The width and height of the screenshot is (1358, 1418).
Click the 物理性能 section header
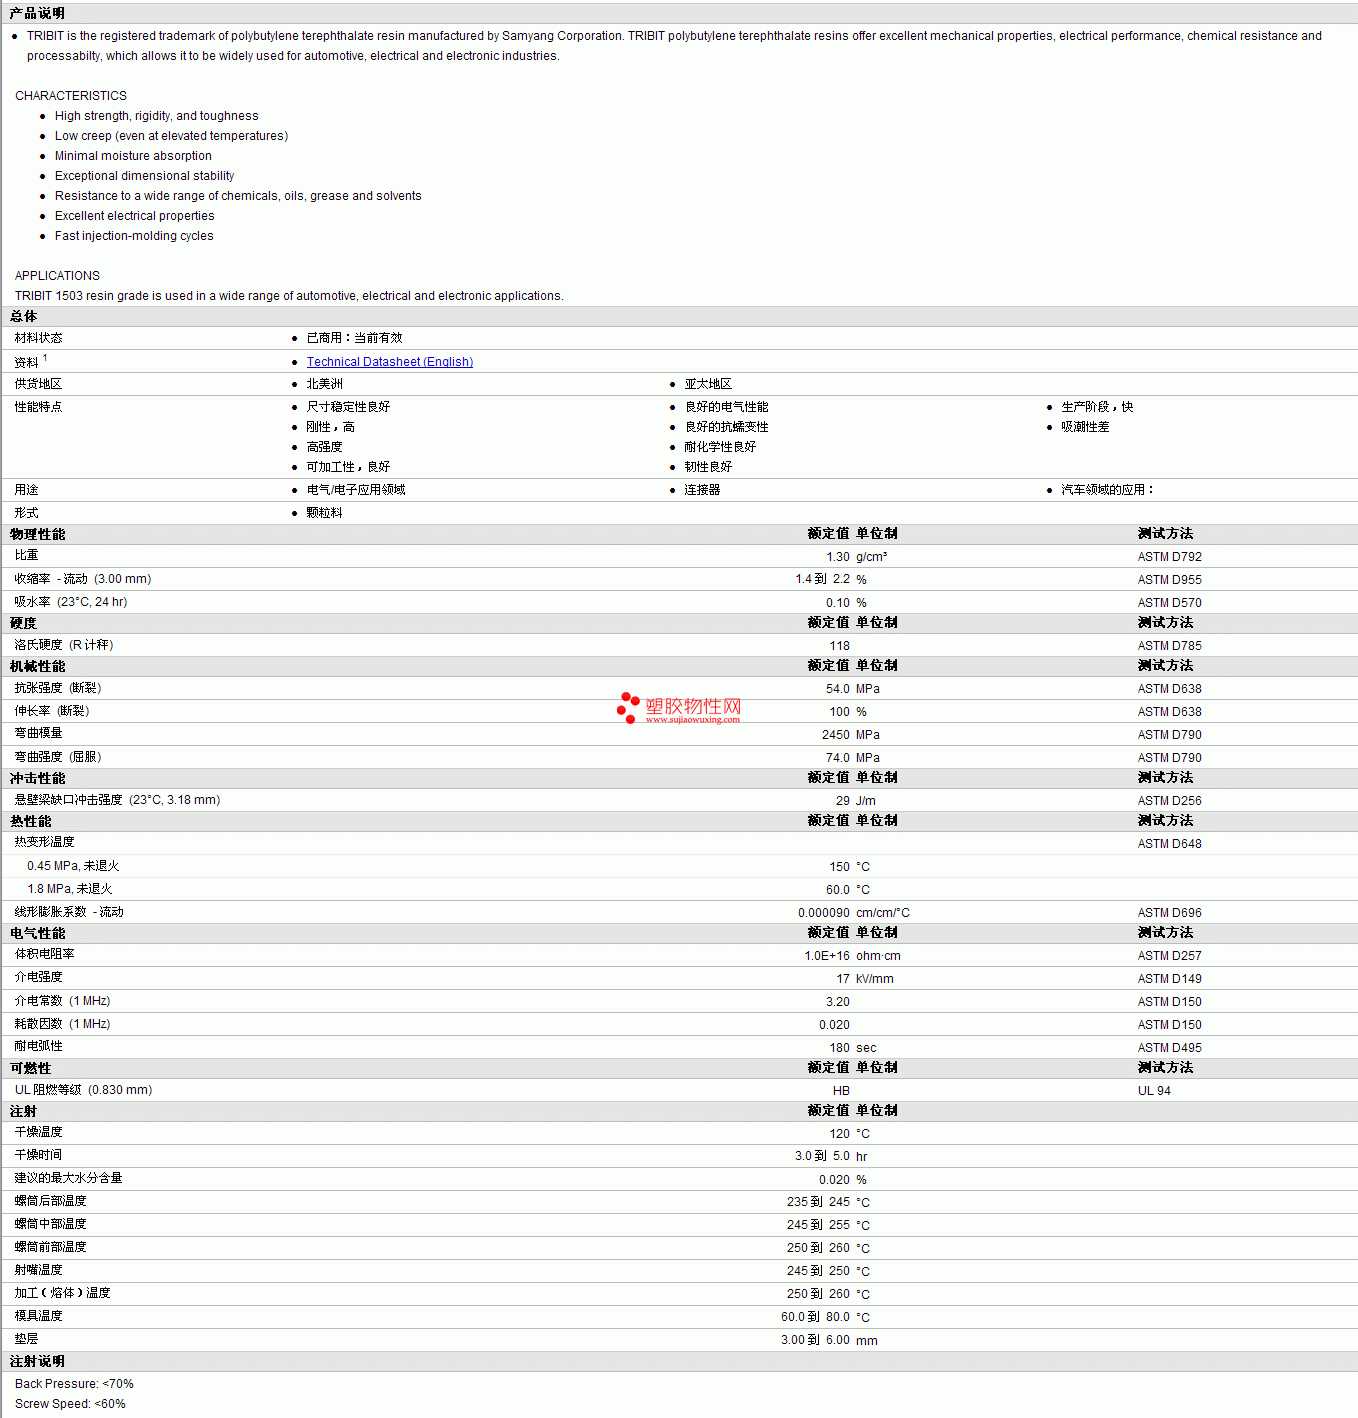tap(37, 534)
